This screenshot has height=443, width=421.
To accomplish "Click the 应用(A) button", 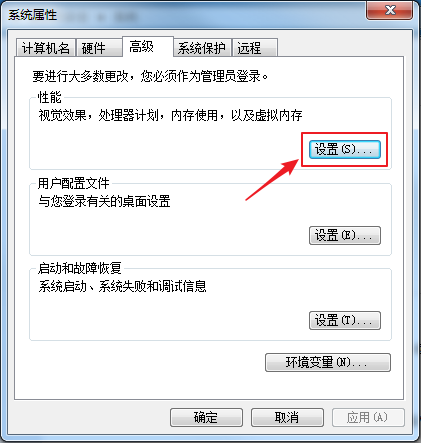I will click(x=368, y=417).
